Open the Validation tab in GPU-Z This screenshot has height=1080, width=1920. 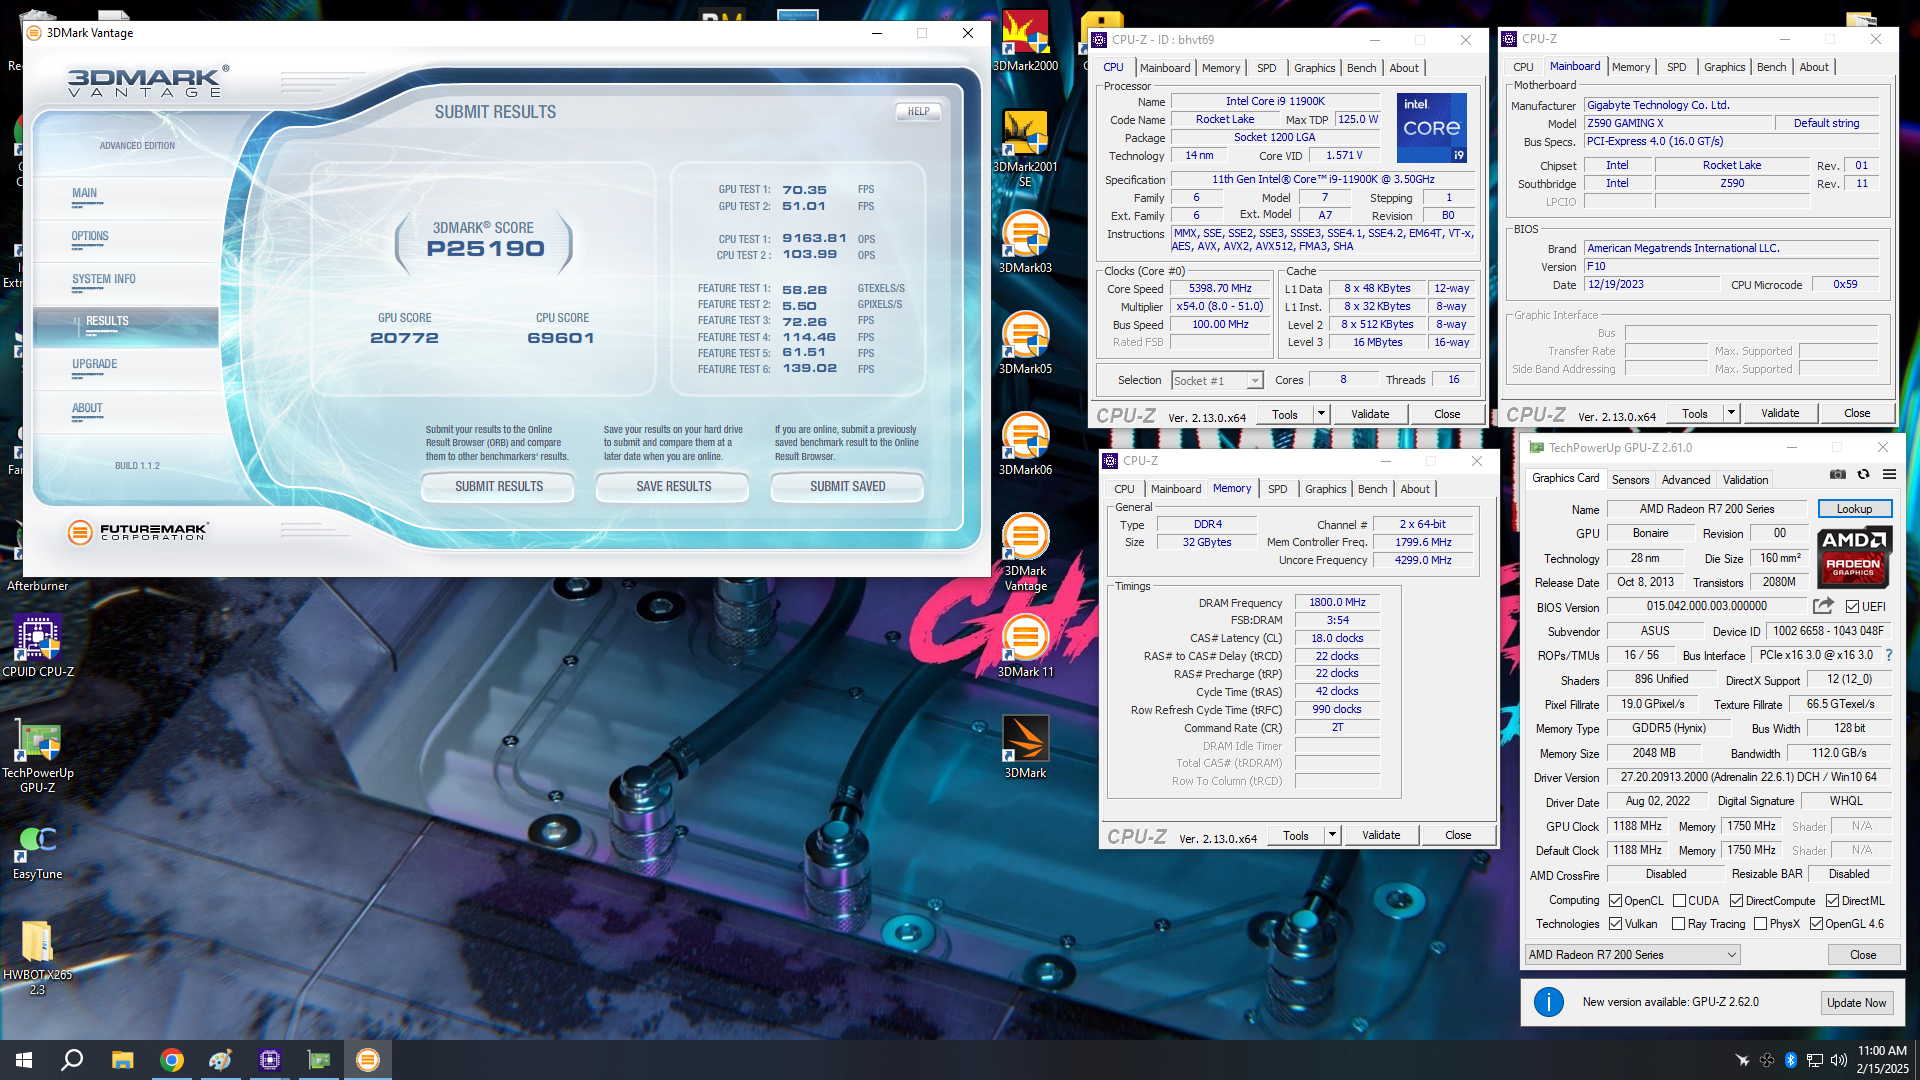coord(1745,480)
